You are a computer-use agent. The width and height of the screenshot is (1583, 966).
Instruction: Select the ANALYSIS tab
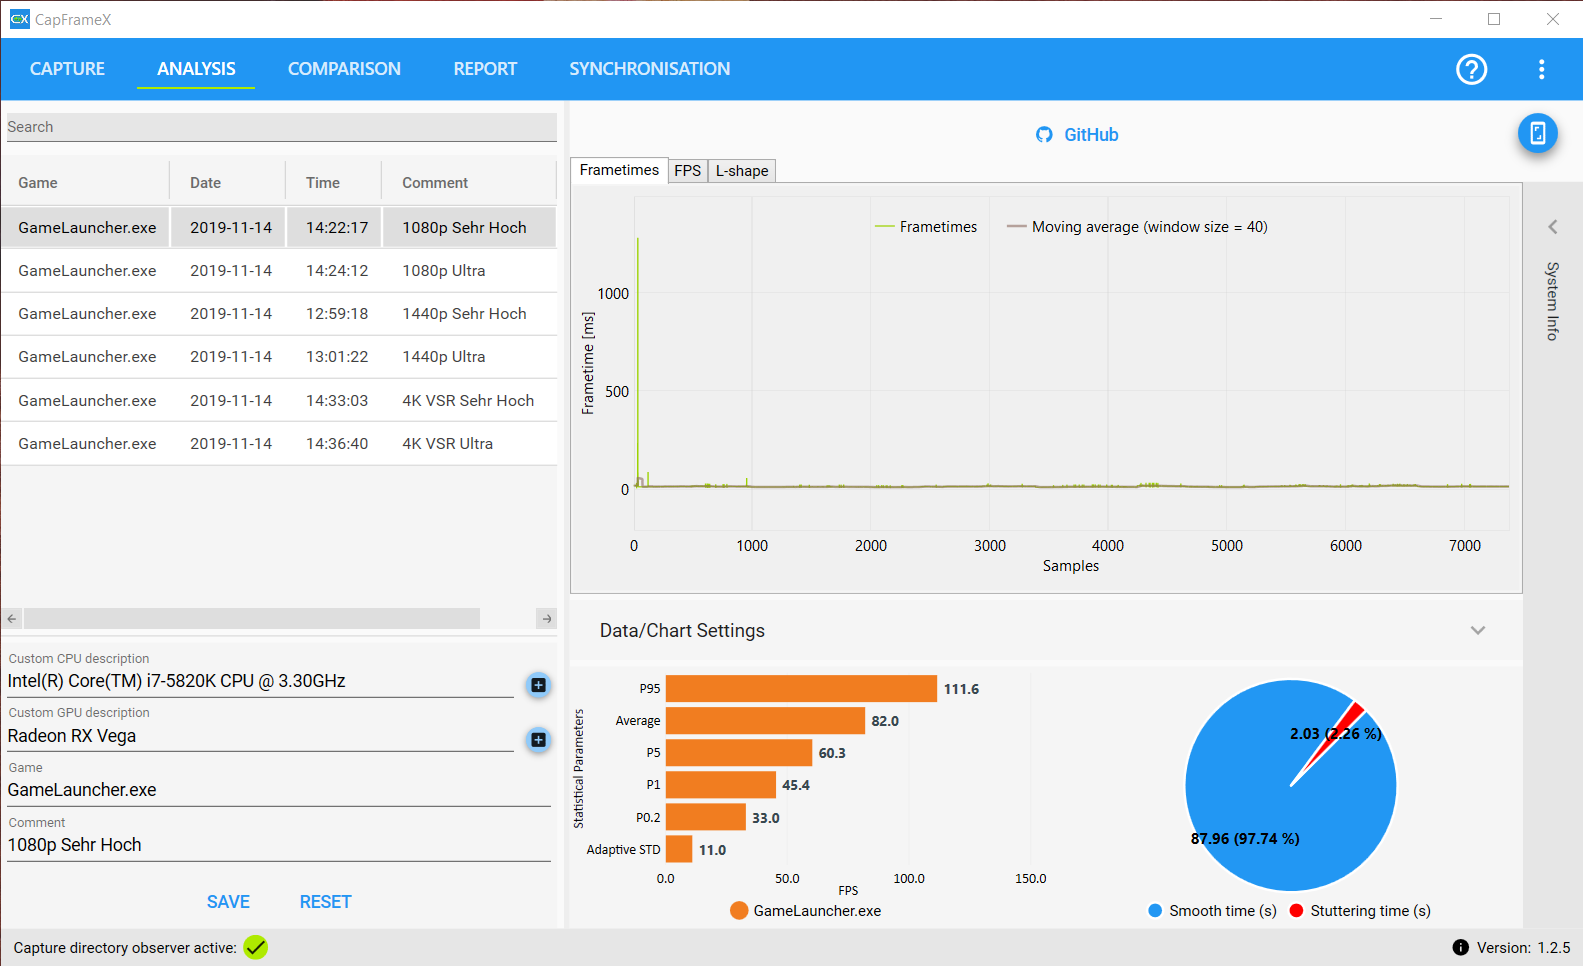pyautogui.click(x=196, y=69)
